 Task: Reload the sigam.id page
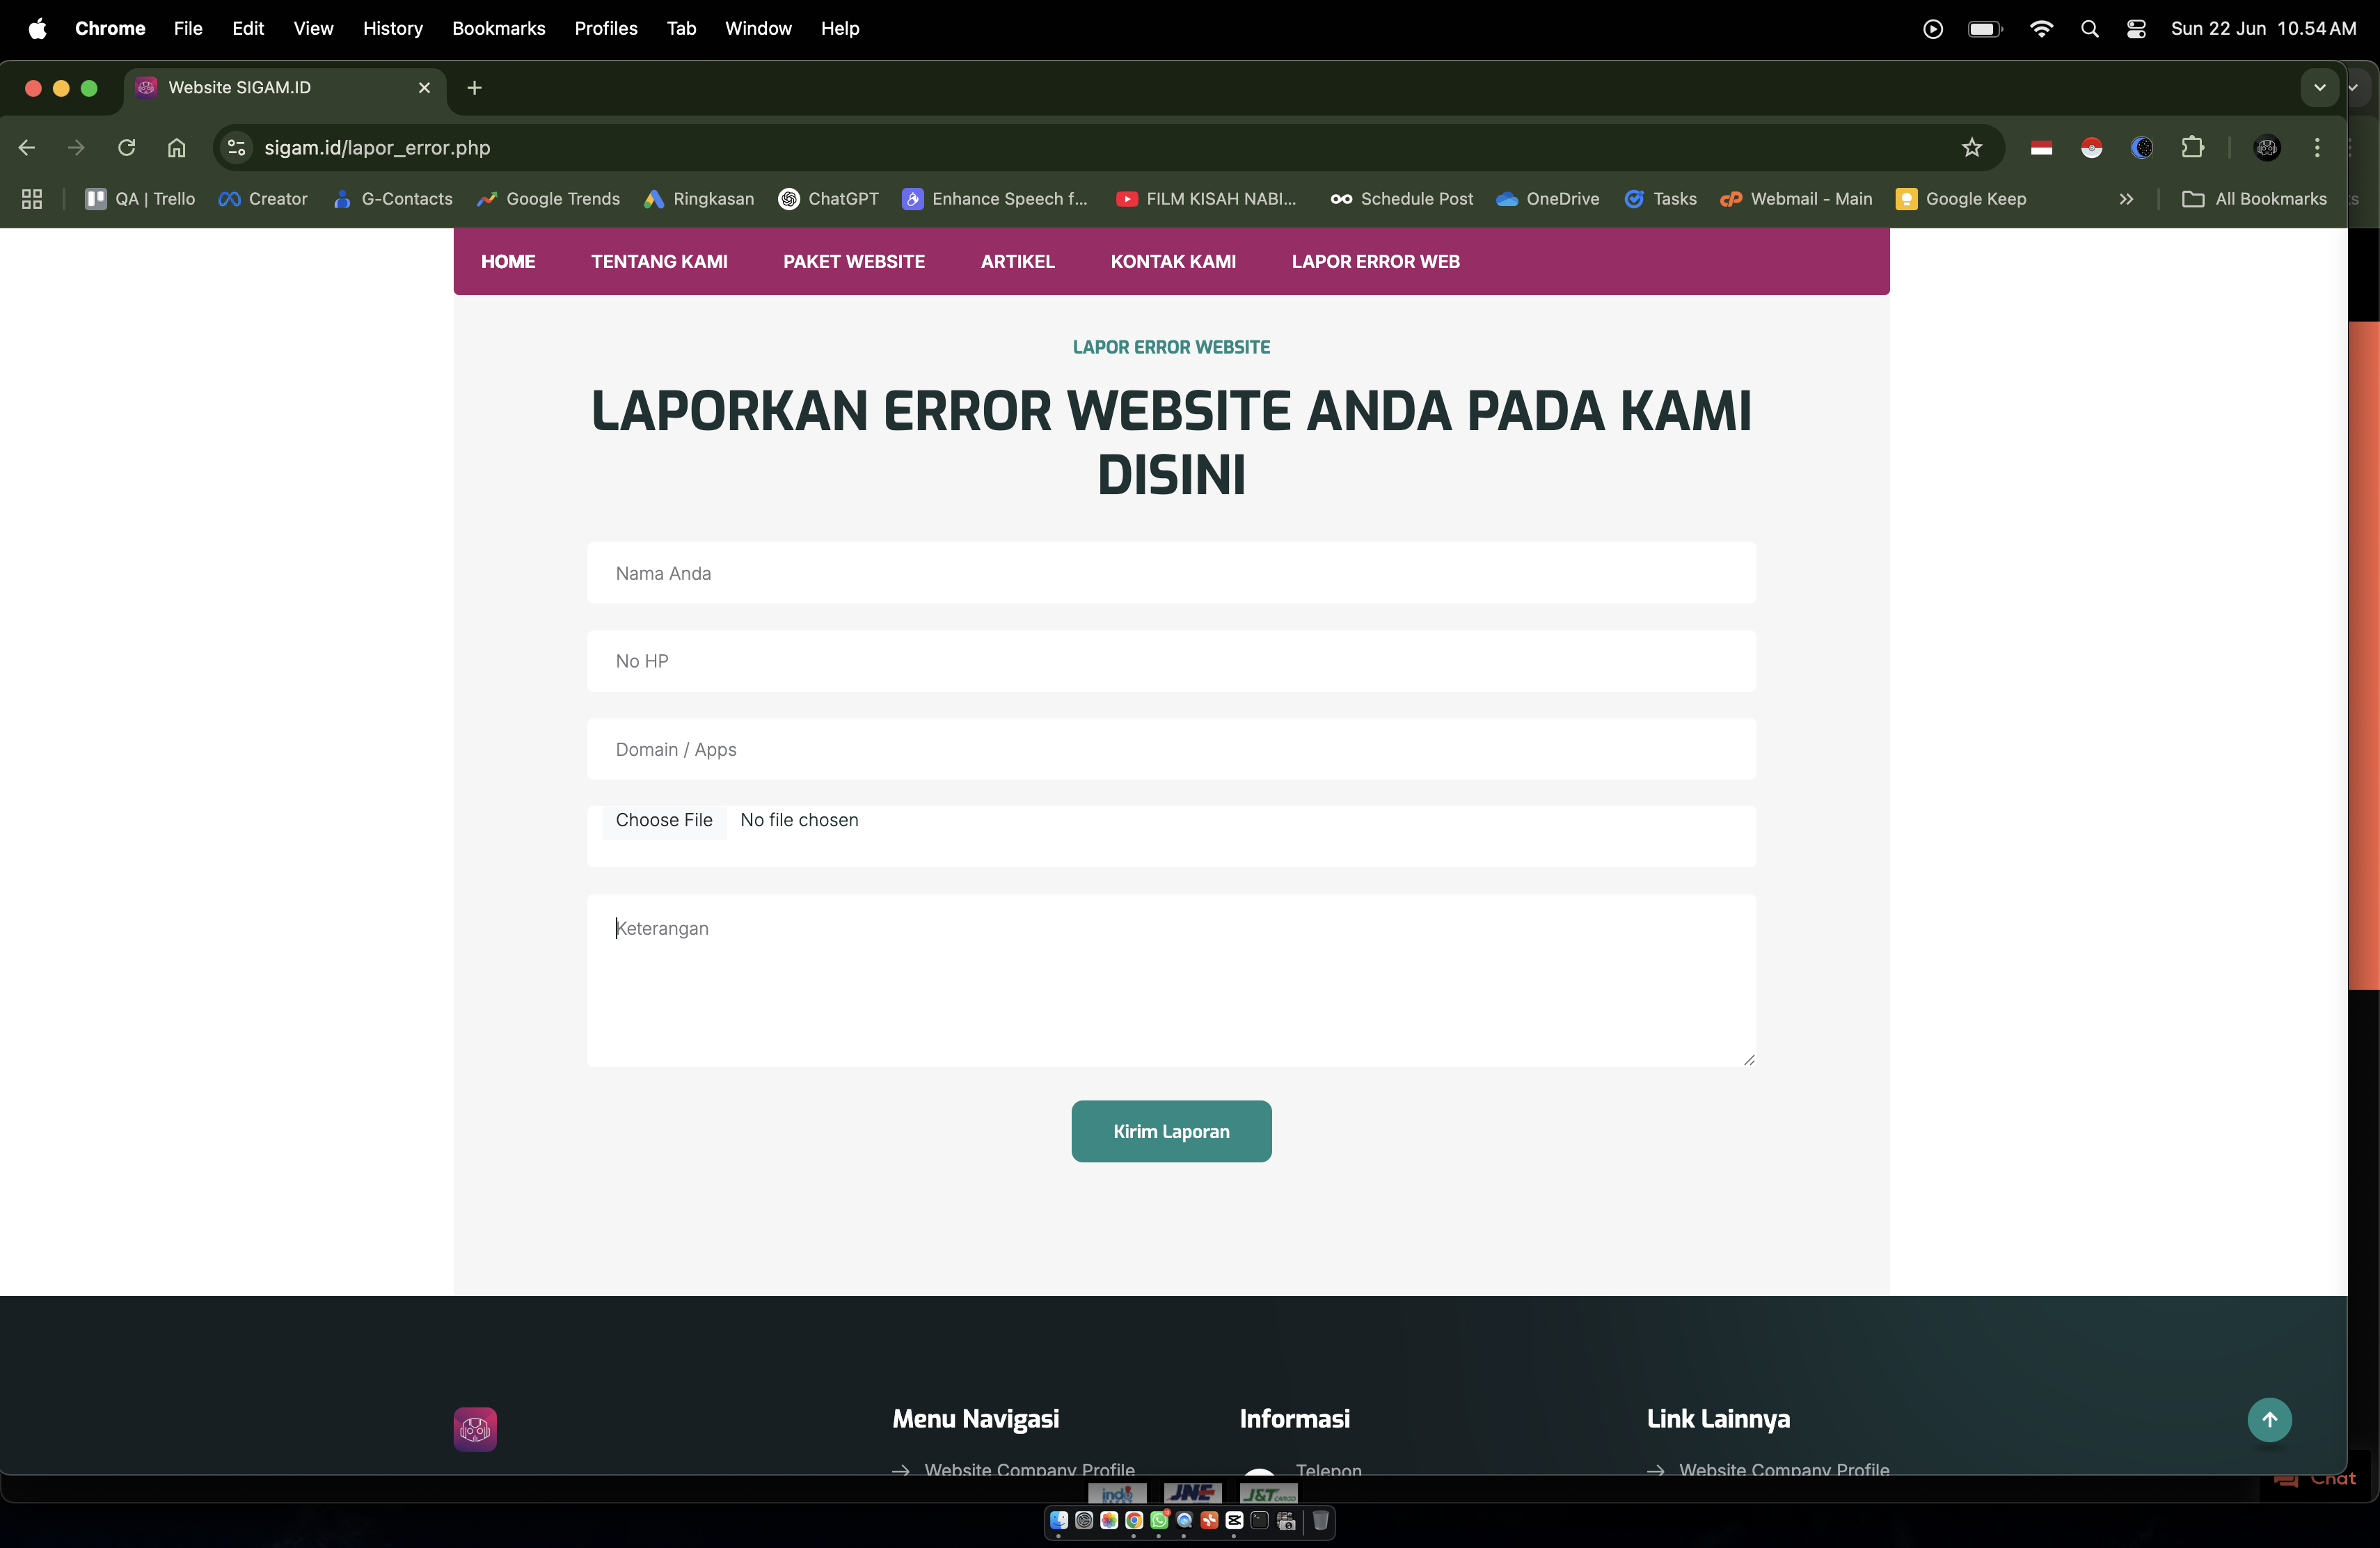point(126,148)
